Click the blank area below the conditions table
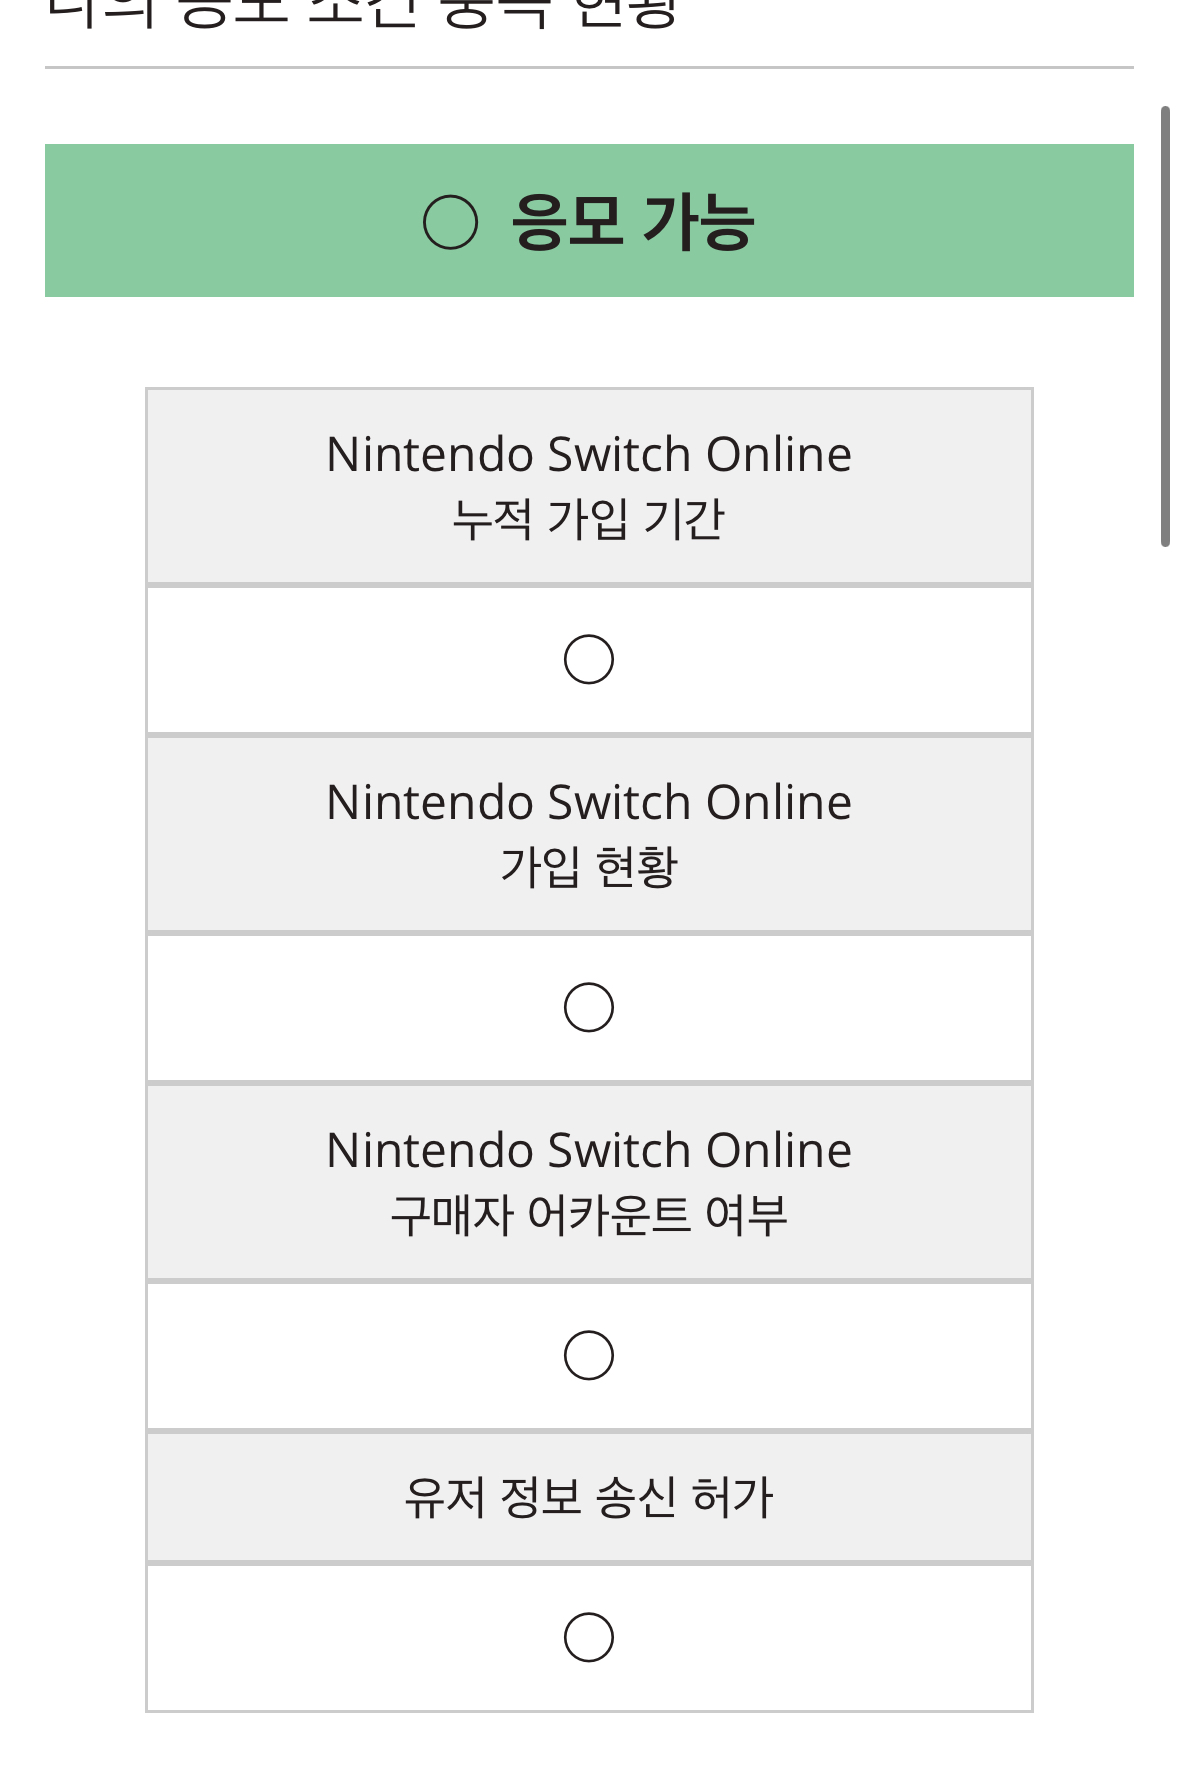Viewport: 1179px width, 1778px height. (x=588, y=1746)
